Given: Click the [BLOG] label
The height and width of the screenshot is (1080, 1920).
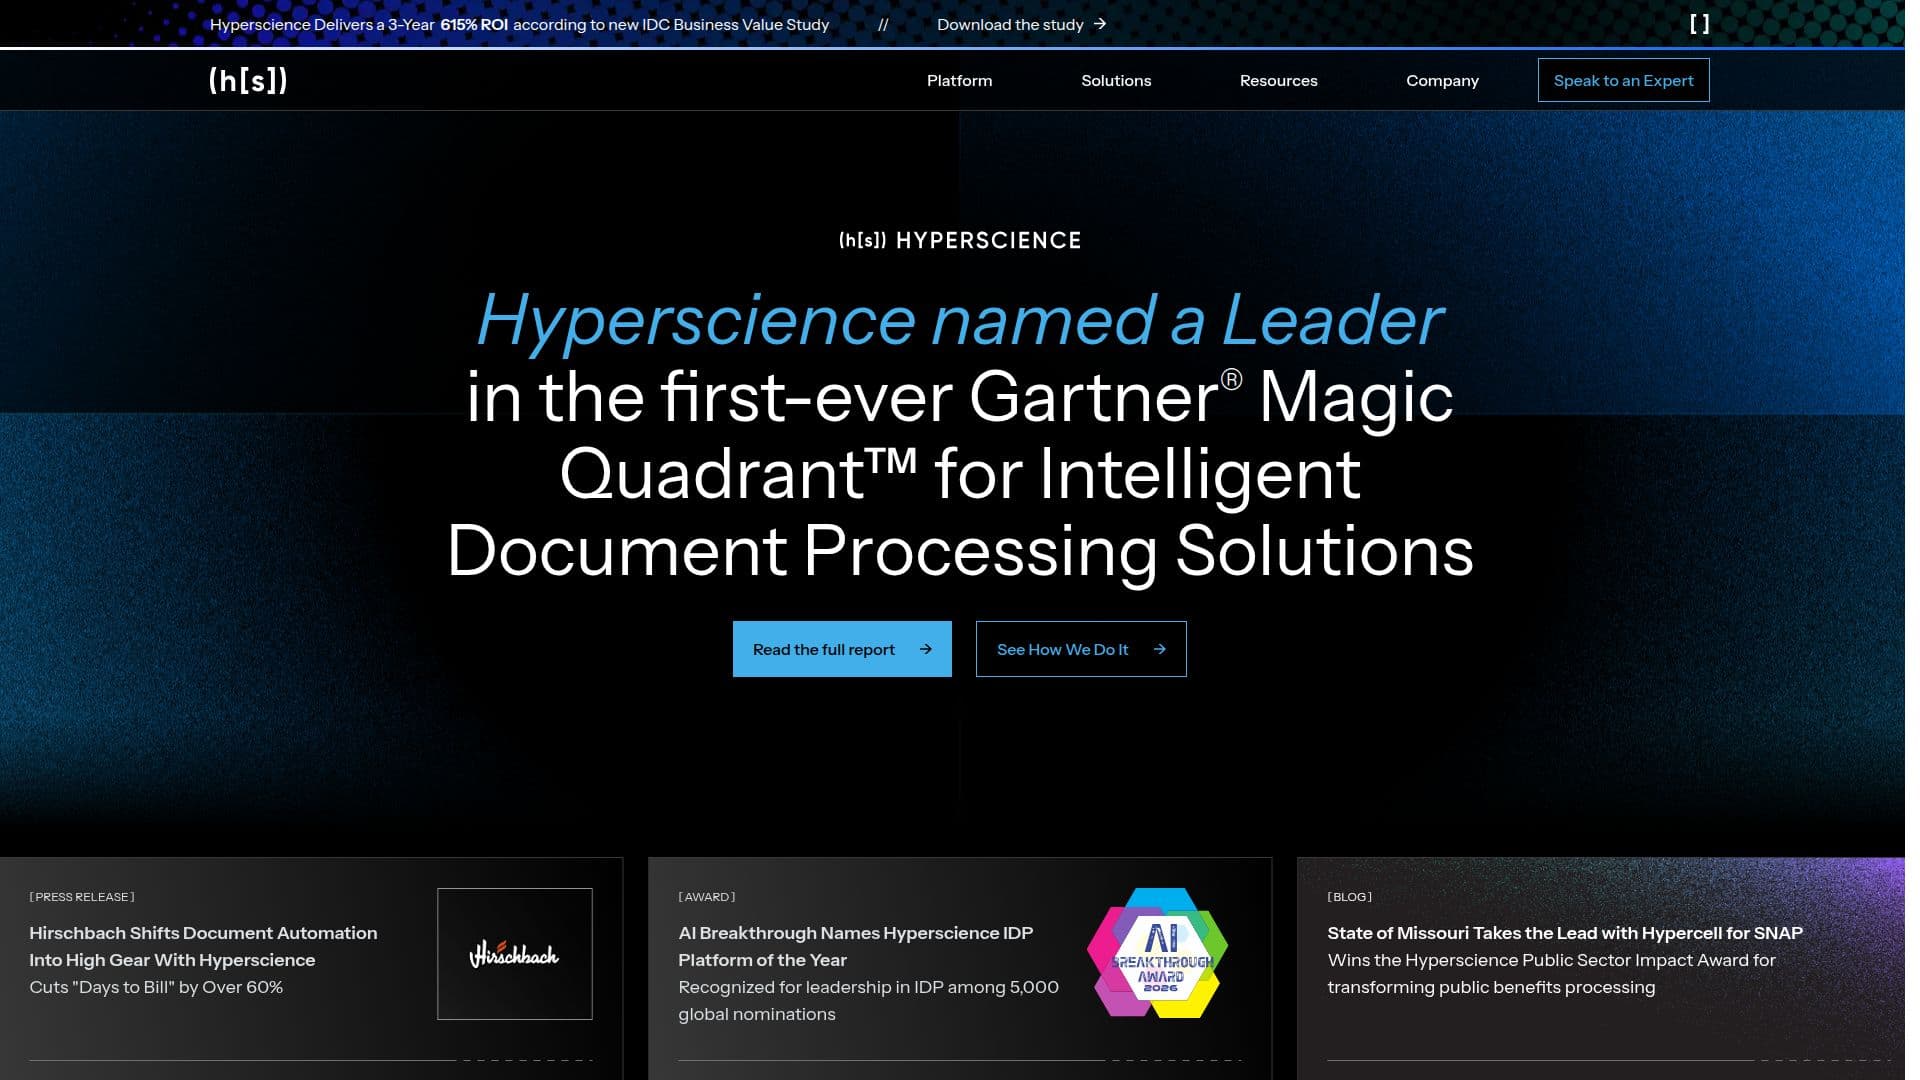Looking at the screenshot, I should click(1350, 897).
